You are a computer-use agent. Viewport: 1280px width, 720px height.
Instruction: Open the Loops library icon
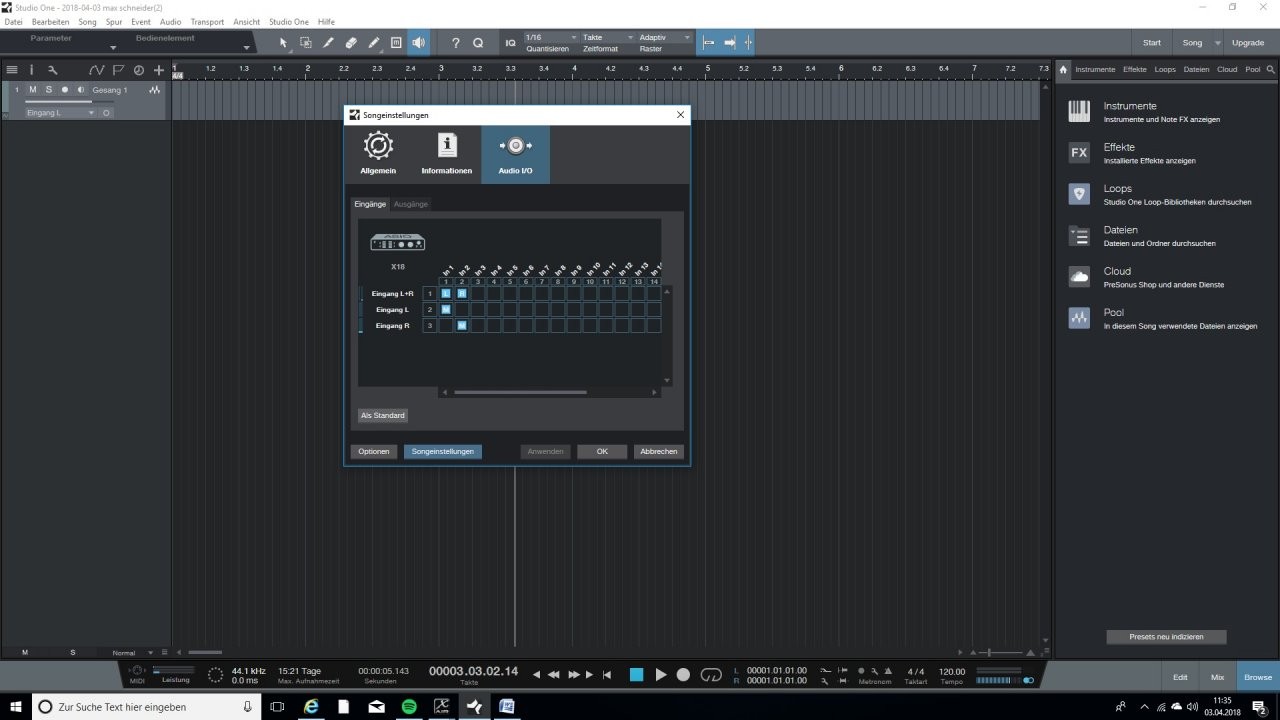[x=1079, y=194]
